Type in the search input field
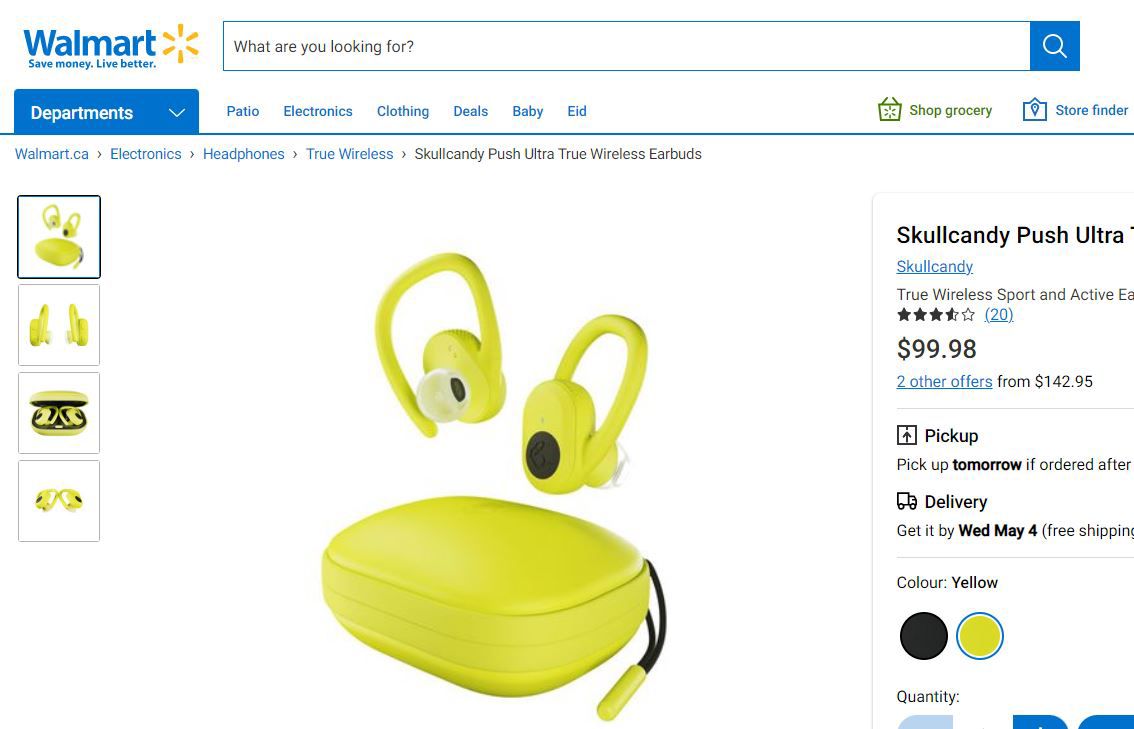Viewport: 1134px width, 729px height. coord(626,46)
